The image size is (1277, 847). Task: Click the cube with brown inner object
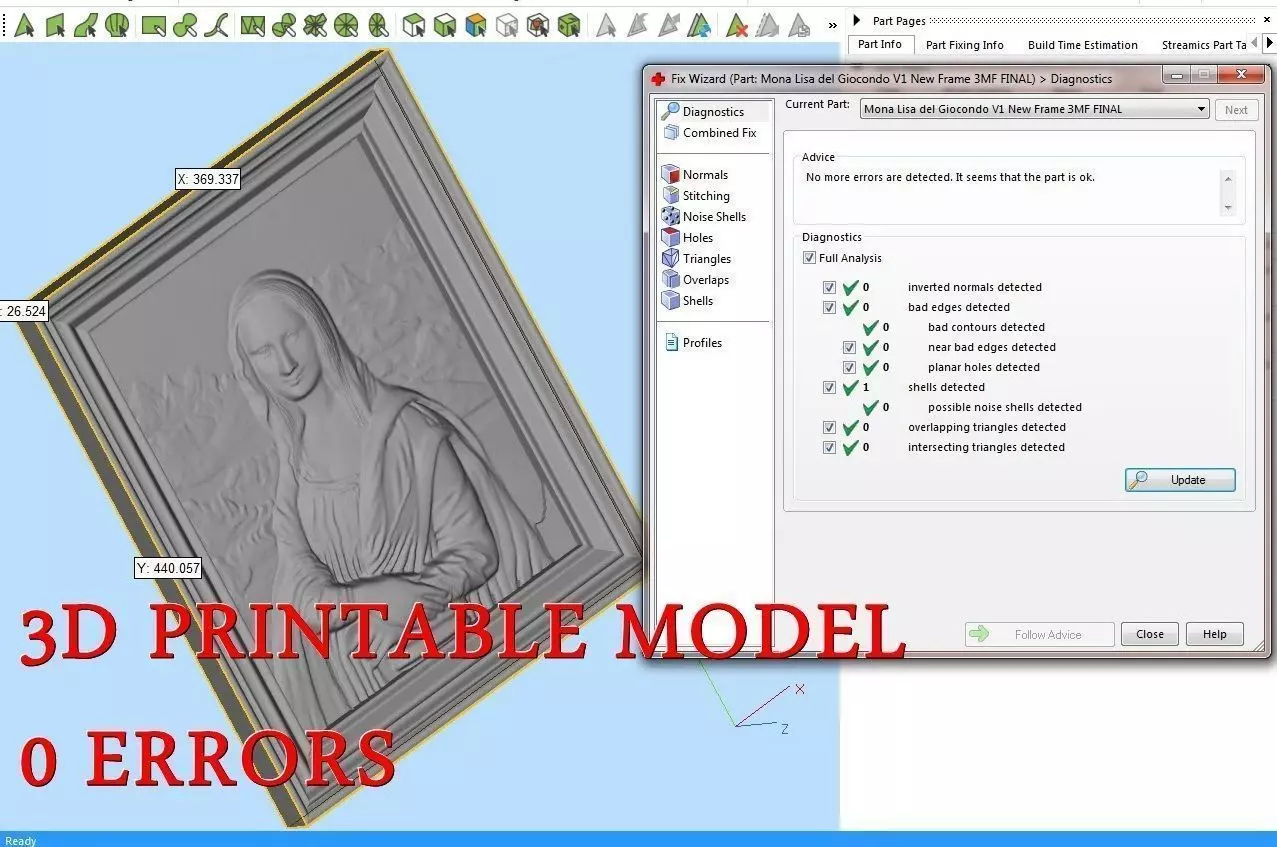pos(538,25)
